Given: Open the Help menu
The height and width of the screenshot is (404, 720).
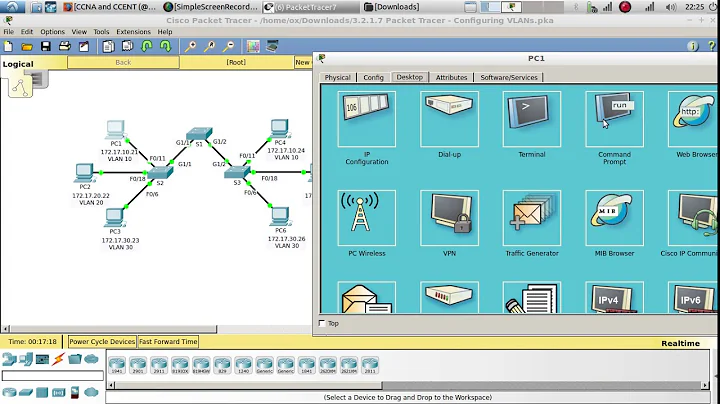Looking at the screenshot, I should coord(165,32).
